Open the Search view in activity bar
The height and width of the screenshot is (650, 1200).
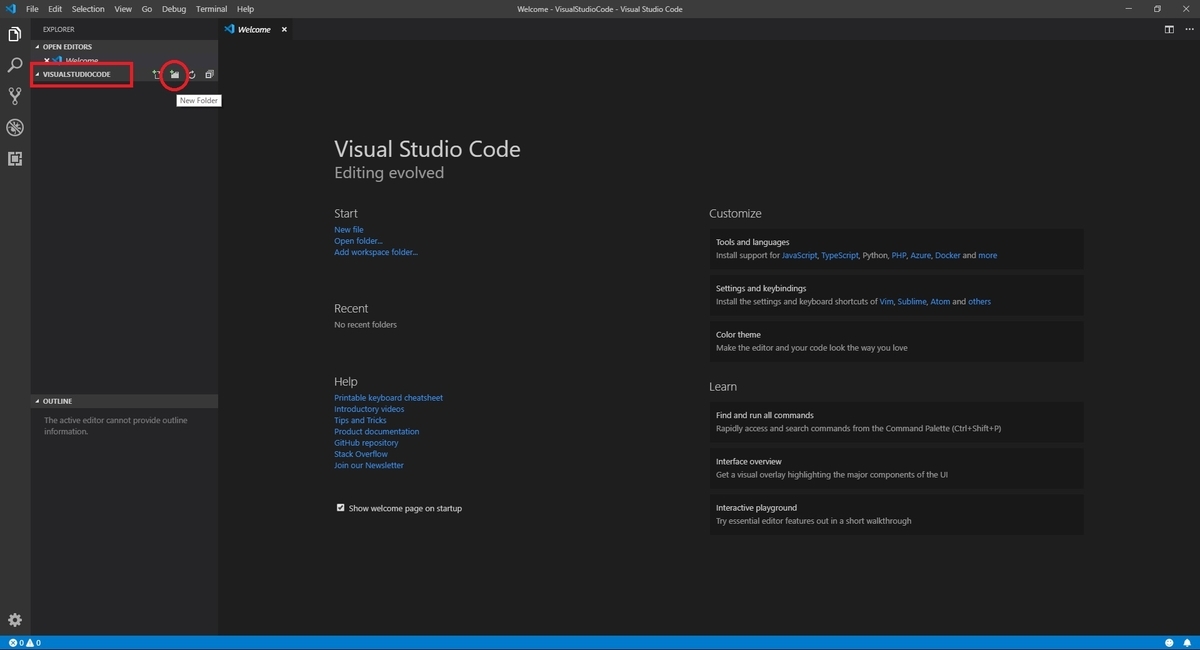(15, 65)
